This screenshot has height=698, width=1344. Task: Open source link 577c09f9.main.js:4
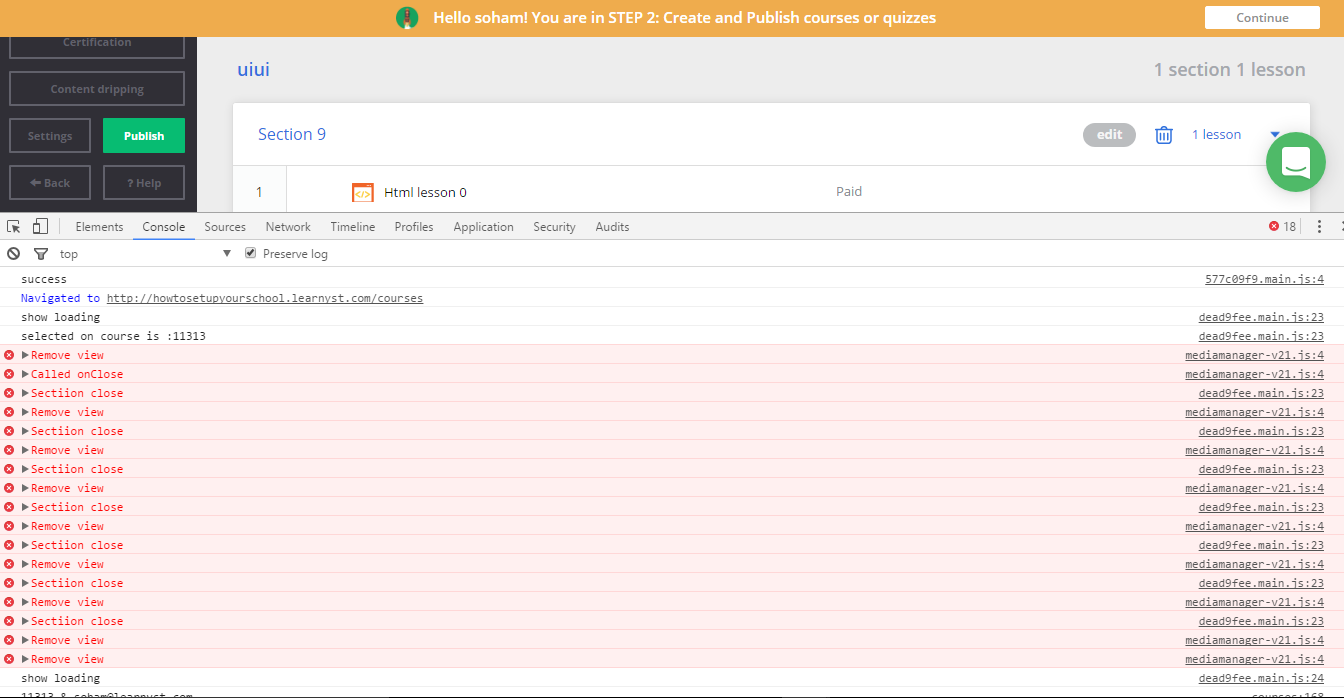[x=1264, y=279]
